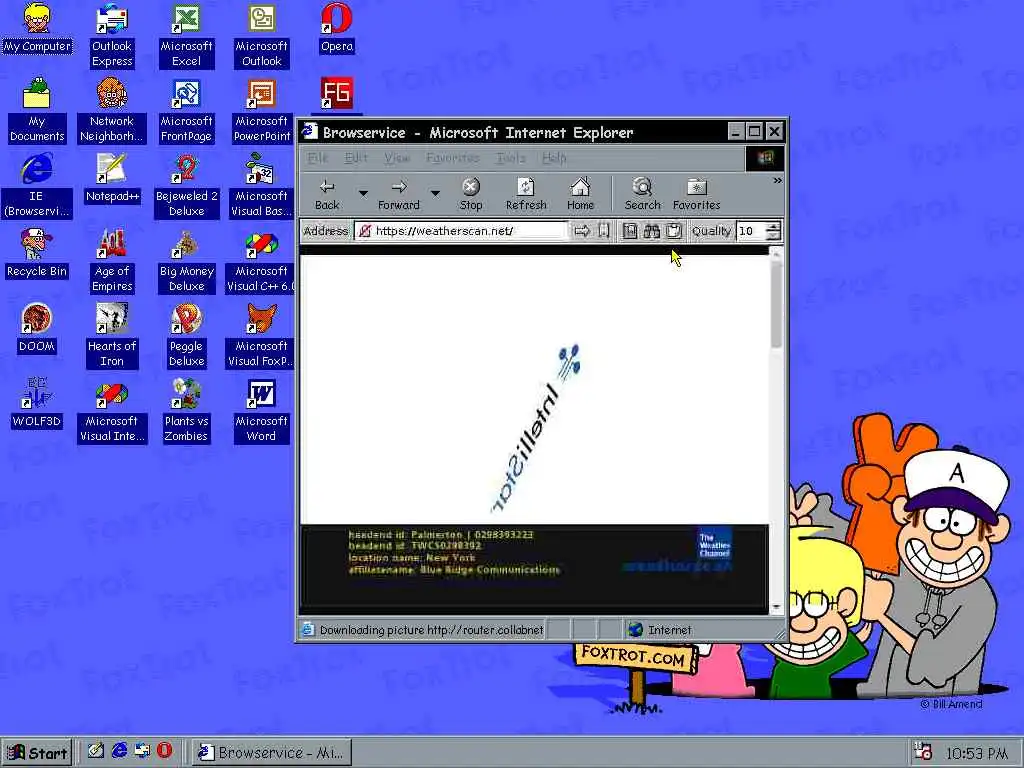Select the Microsoft Visual C++ 6.0 shortcut
This screenshot has width=1024, height=768.
pos(261,261)
